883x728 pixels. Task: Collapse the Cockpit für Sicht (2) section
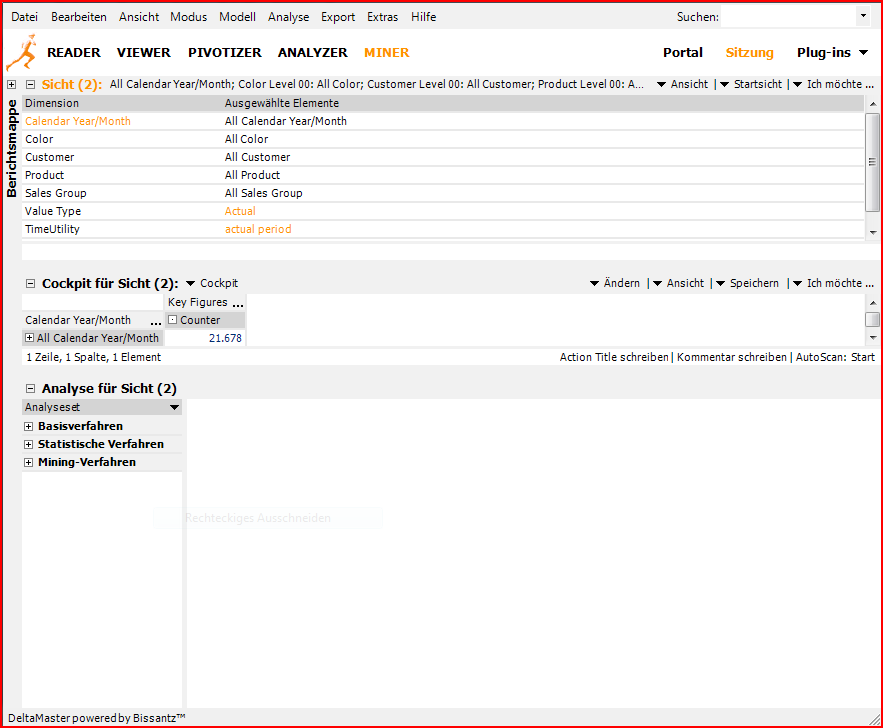coord(31,283)
